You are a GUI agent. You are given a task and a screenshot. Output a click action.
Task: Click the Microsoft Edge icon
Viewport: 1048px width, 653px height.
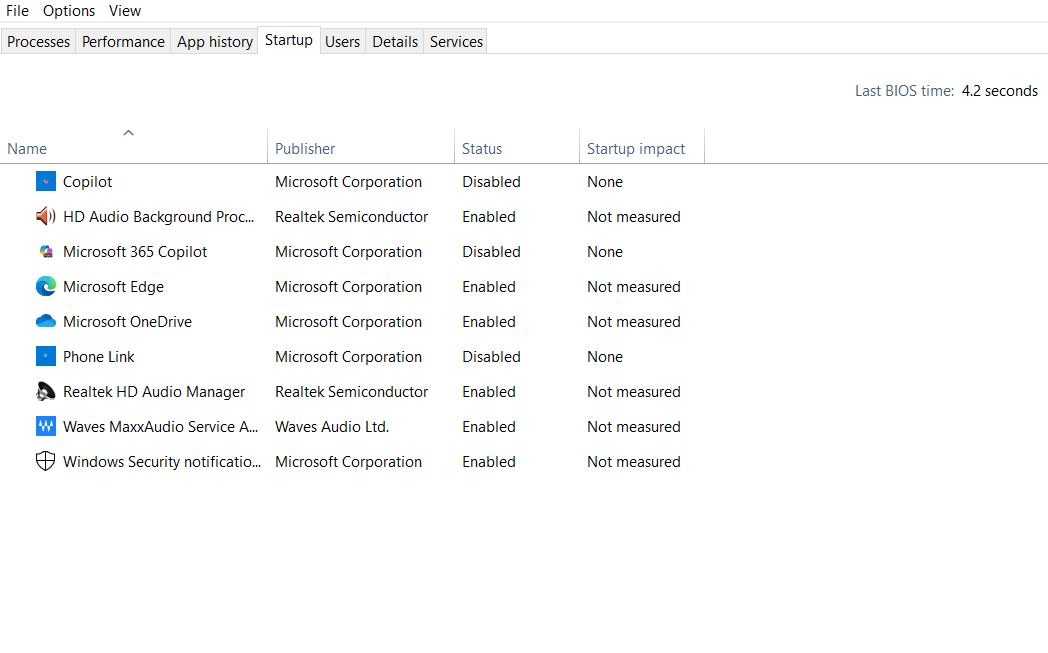pos(45,286)
